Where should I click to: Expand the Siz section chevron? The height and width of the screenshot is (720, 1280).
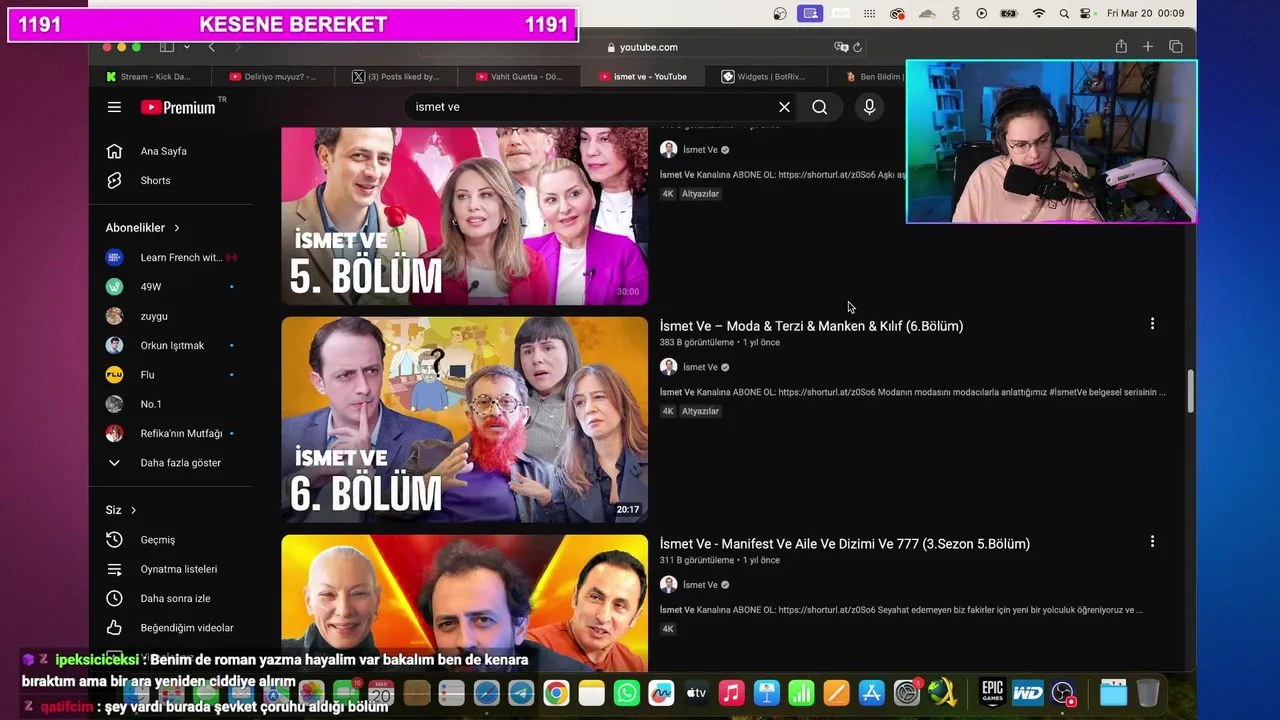pos(133,510)
